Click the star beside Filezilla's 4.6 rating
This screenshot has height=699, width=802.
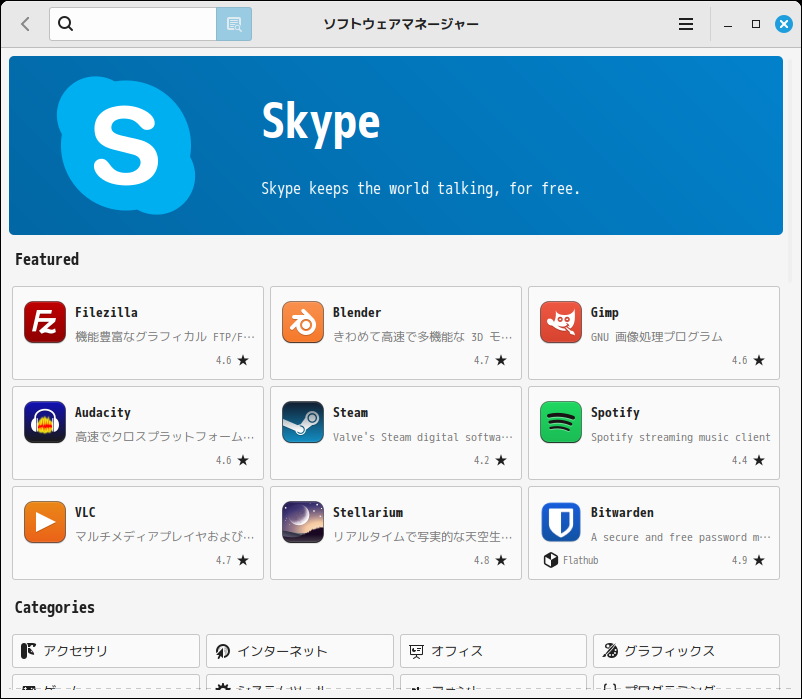(x=243, y=360)
